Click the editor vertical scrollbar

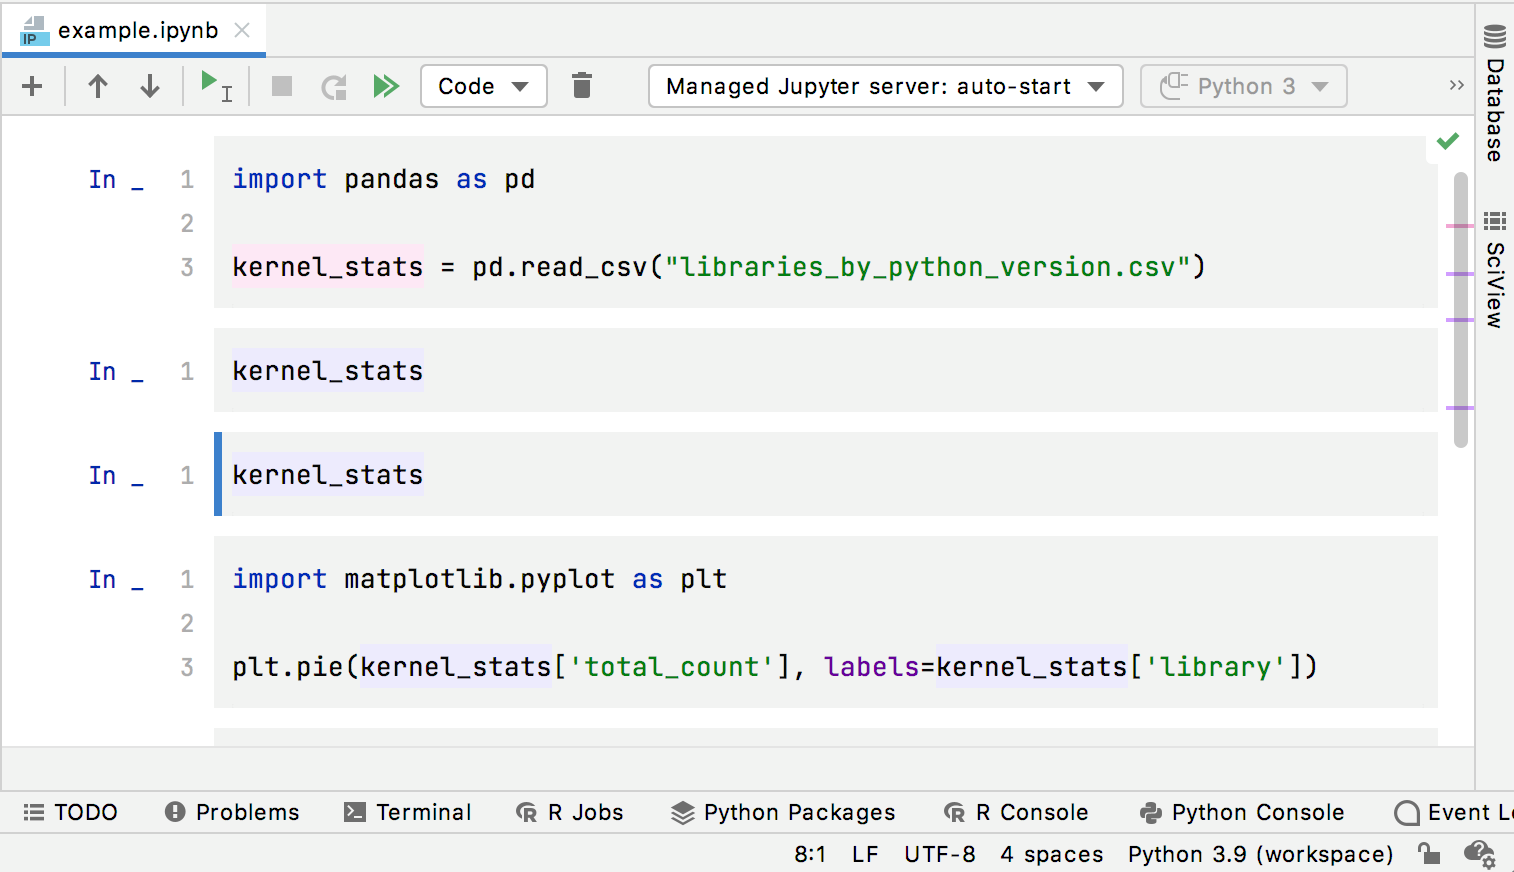click(x=1461, y=310)
